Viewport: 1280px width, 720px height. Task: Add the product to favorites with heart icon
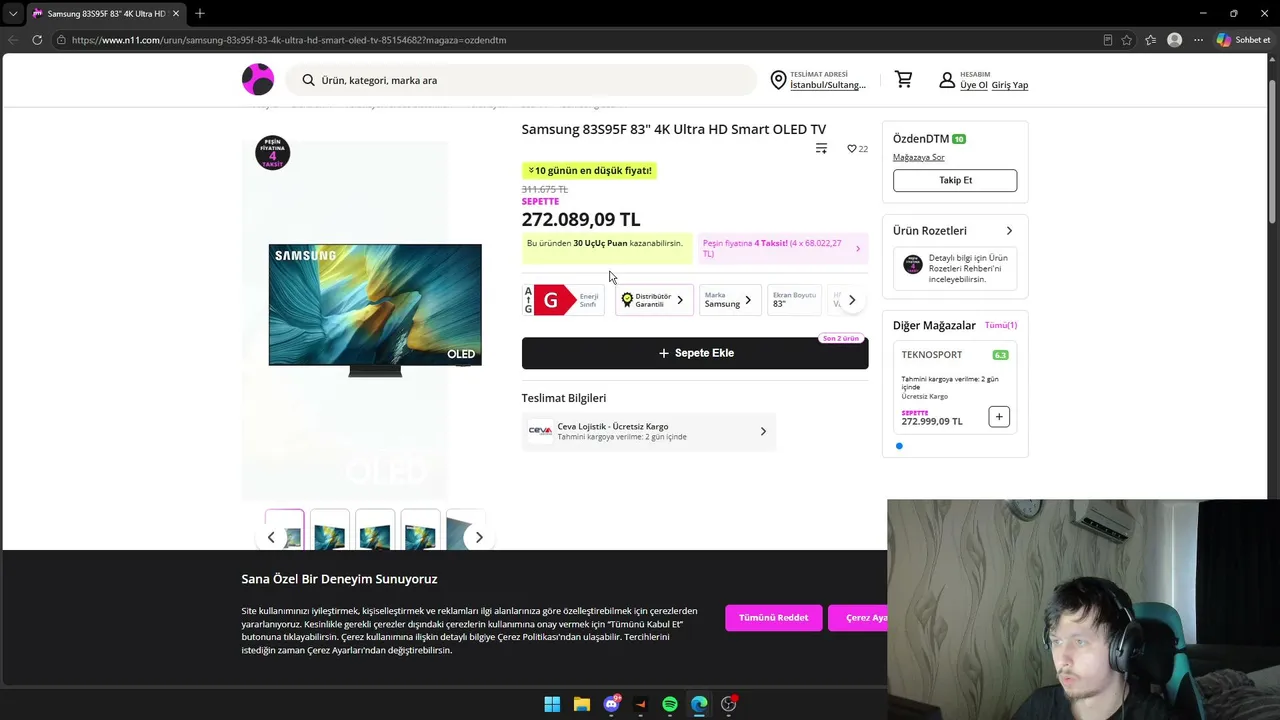(852, 149)
